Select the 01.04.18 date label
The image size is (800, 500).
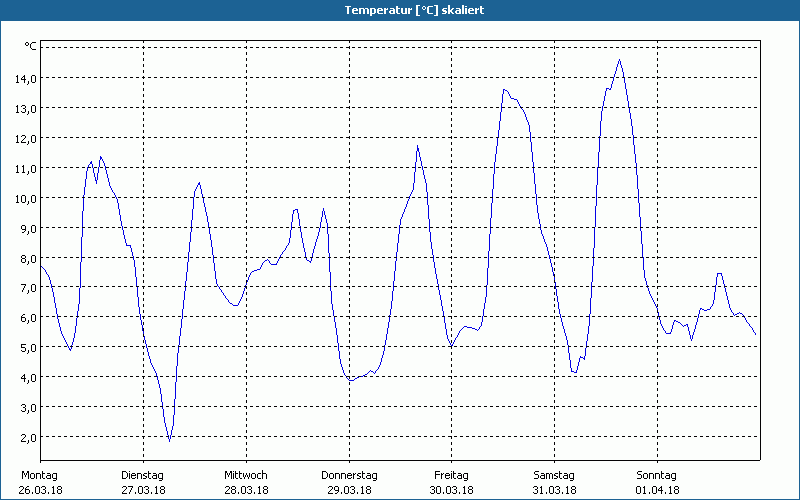(657, 490)
